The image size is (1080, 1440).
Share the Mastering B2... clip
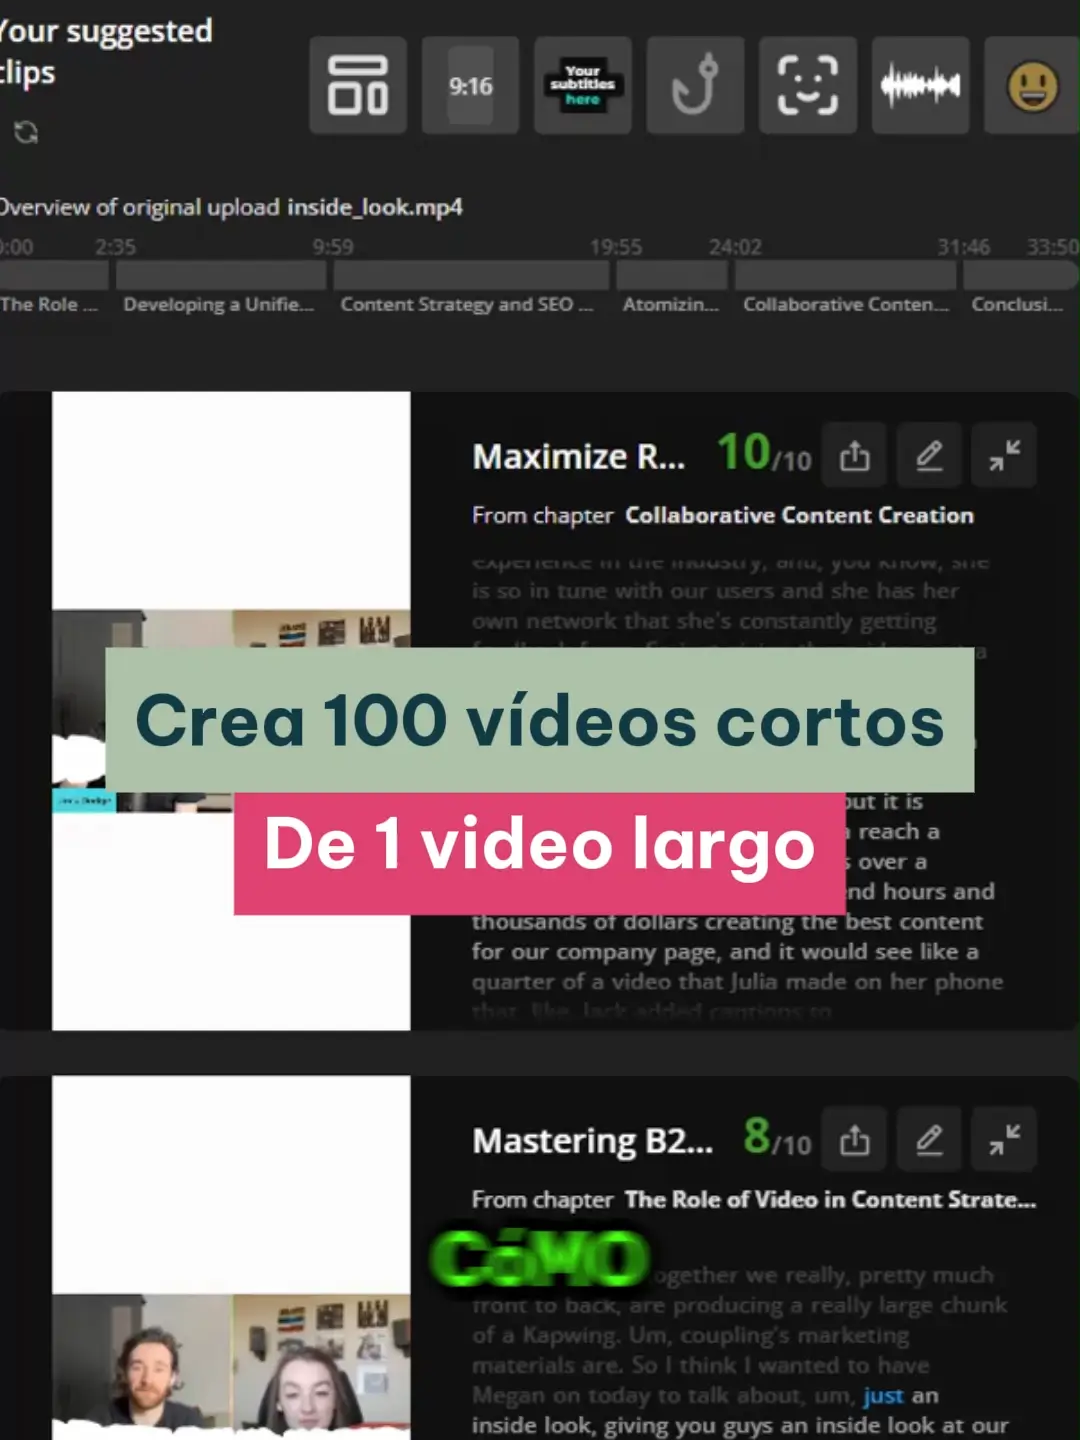click(854, 1140)
